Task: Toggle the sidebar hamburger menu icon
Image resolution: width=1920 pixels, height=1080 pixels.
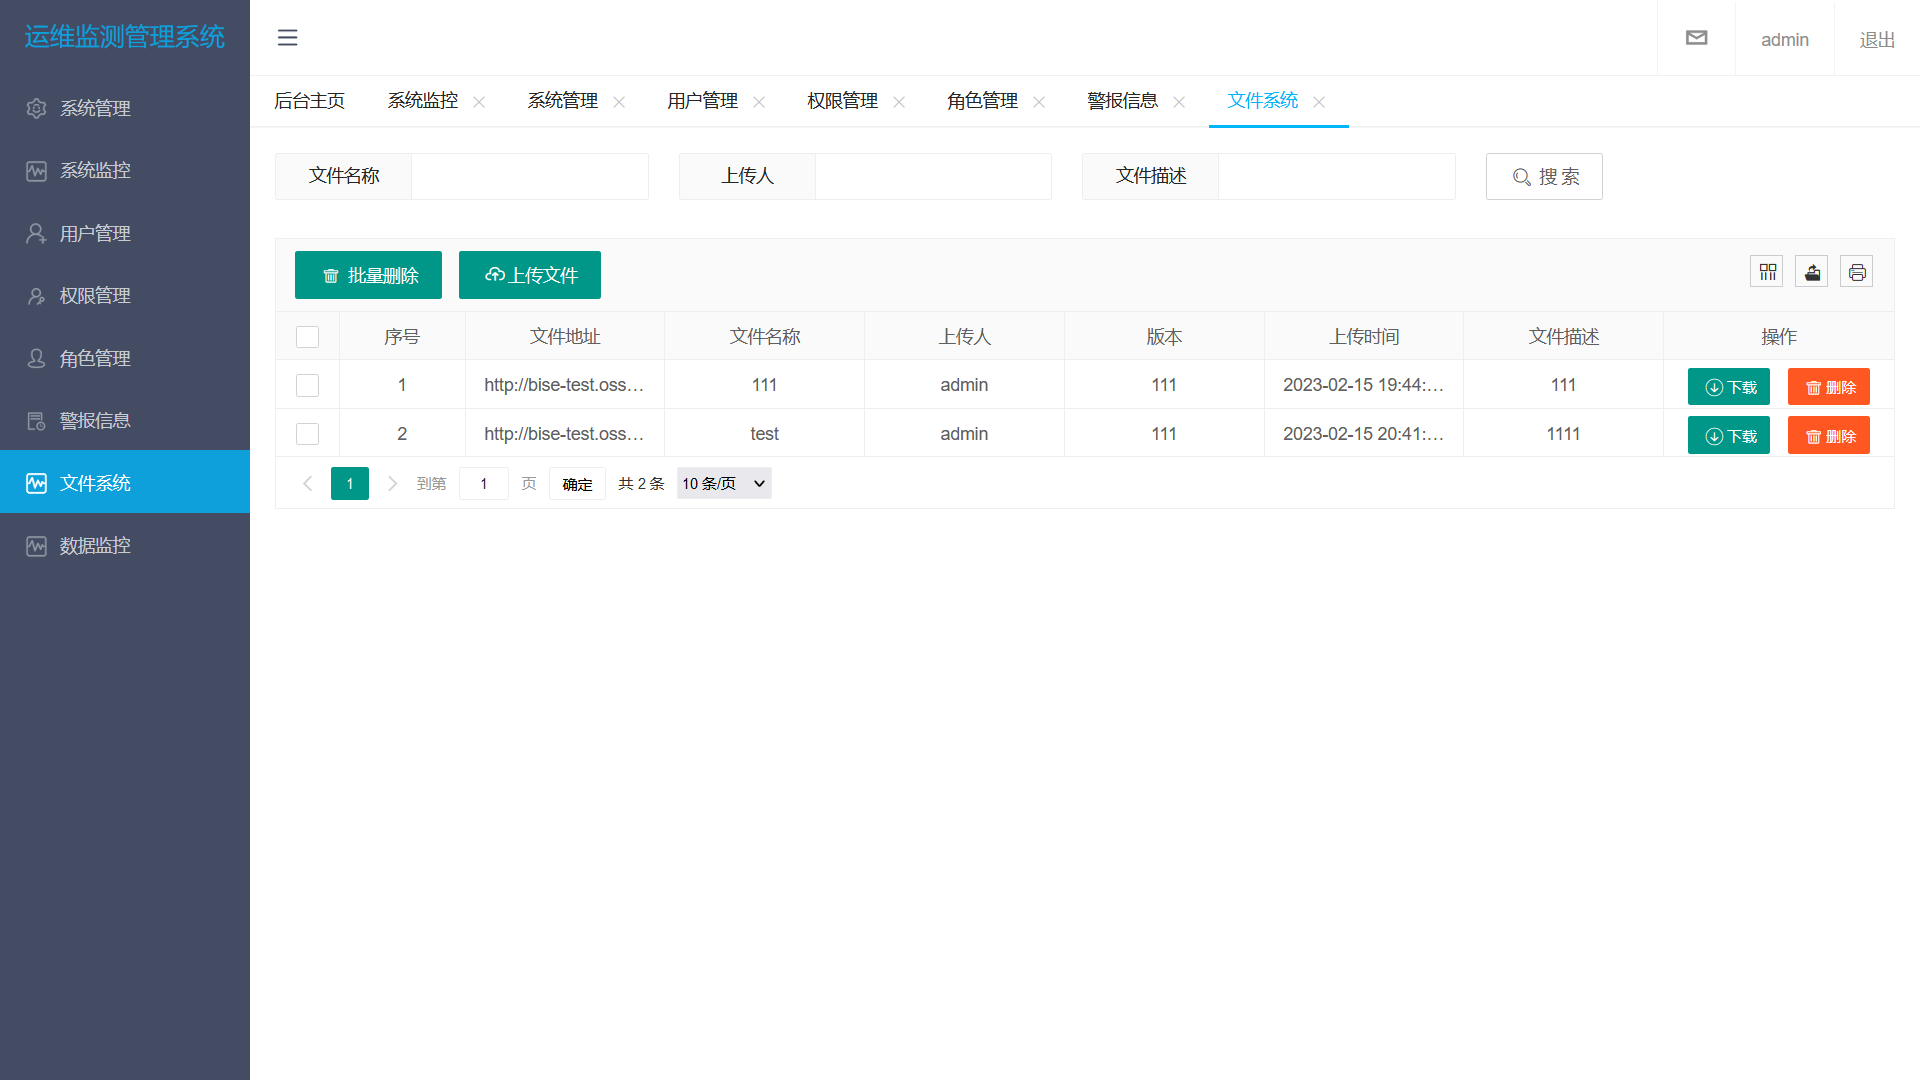Action: click(287, 38)
